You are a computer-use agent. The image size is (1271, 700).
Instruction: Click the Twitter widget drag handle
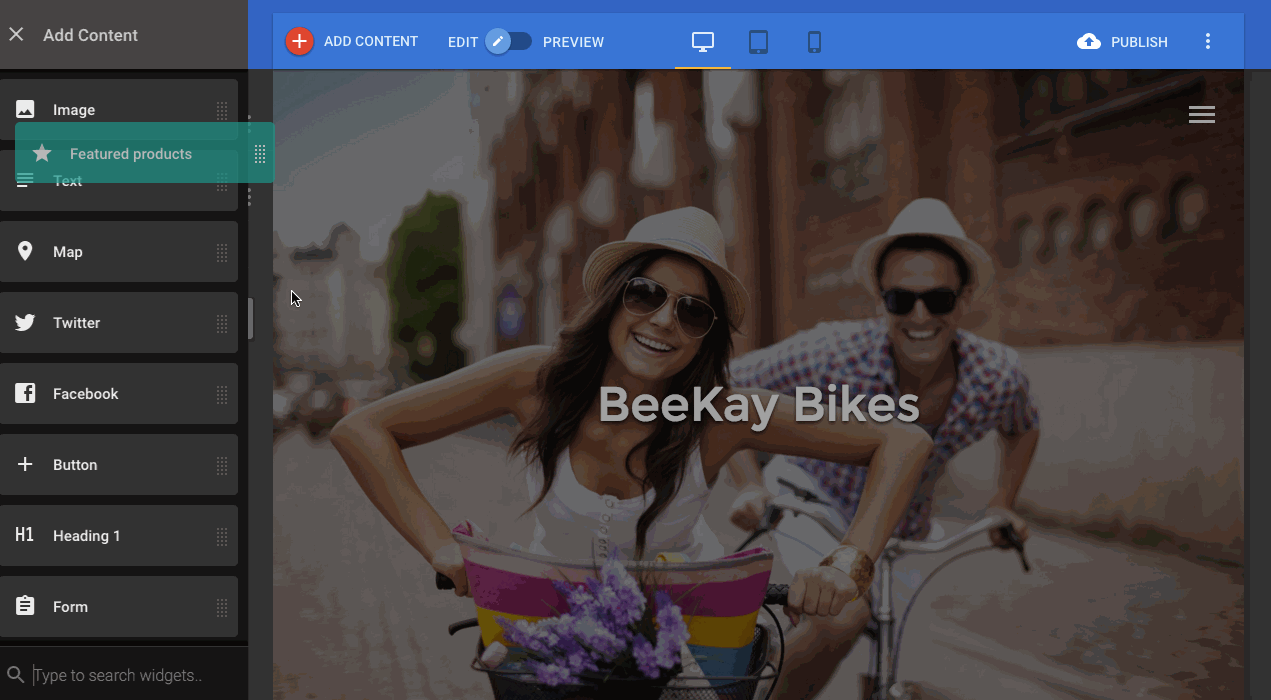(222, 323)
